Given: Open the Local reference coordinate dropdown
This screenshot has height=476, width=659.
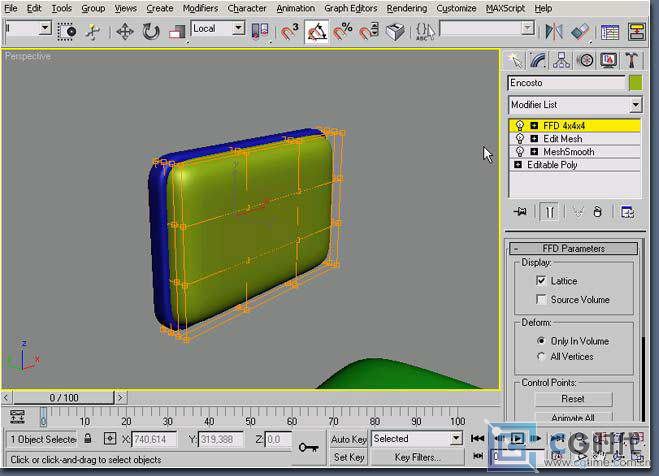Looking at the screenshot, I should (x=238, y=29).
